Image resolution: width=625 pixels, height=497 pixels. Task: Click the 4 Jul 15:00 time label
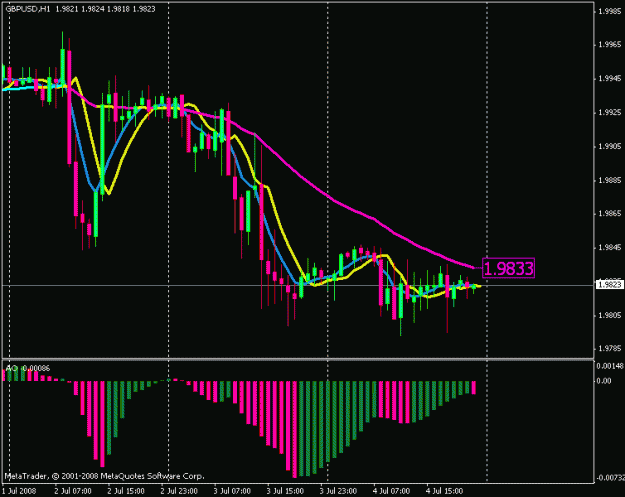(x=444, y=491)
